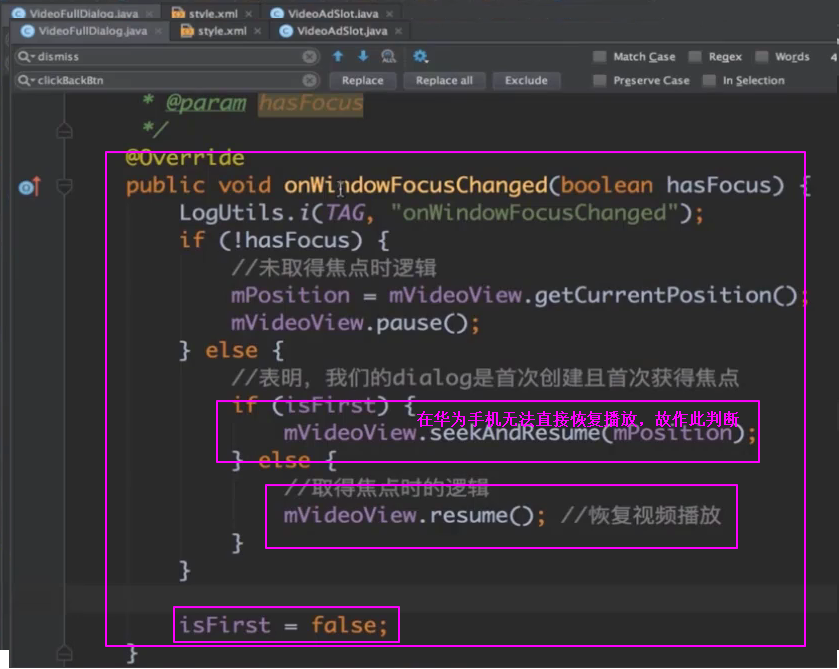Enable the Words checkbox
Screen dimensions: 839x669
click(762, 57)
